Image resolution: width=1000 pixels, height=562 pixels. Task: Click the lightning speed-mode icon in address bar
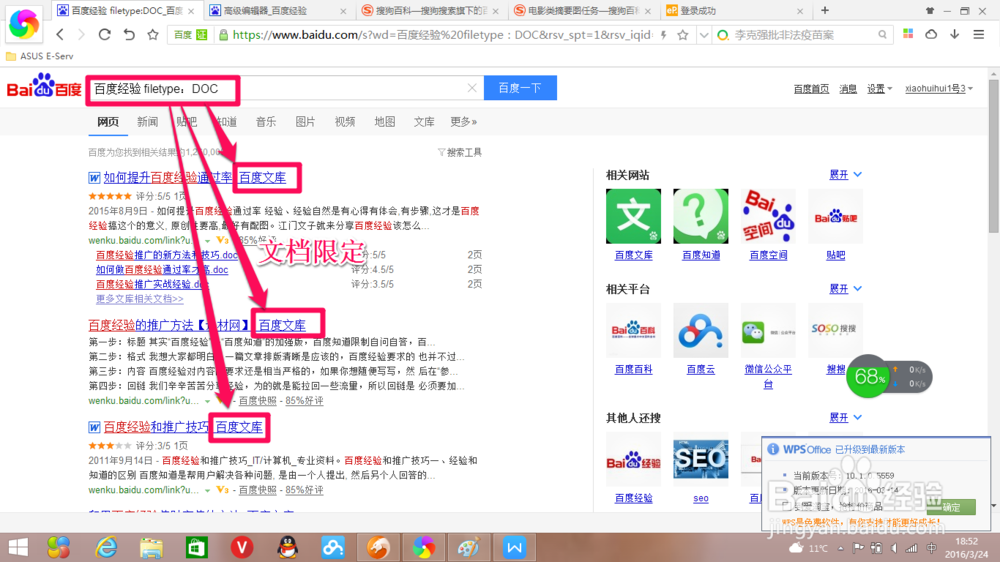664,35
